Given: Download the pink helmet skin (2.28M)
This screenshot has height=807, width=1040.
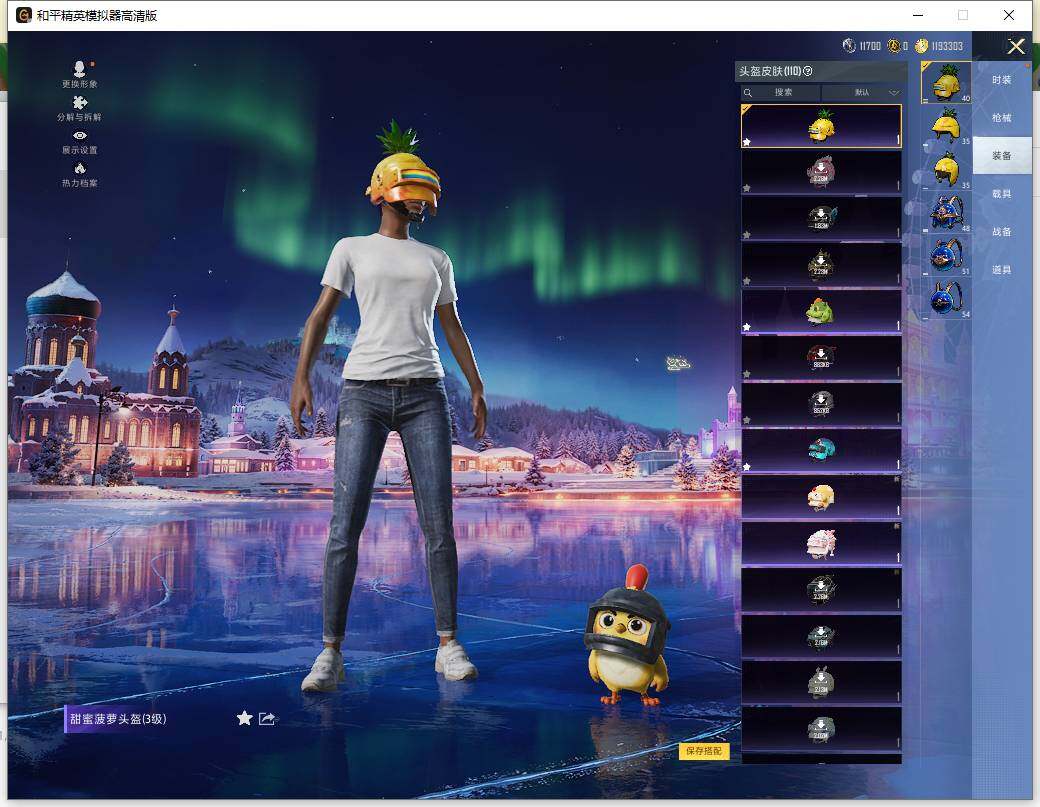Looking at the screenshot, I should [821, 172].
